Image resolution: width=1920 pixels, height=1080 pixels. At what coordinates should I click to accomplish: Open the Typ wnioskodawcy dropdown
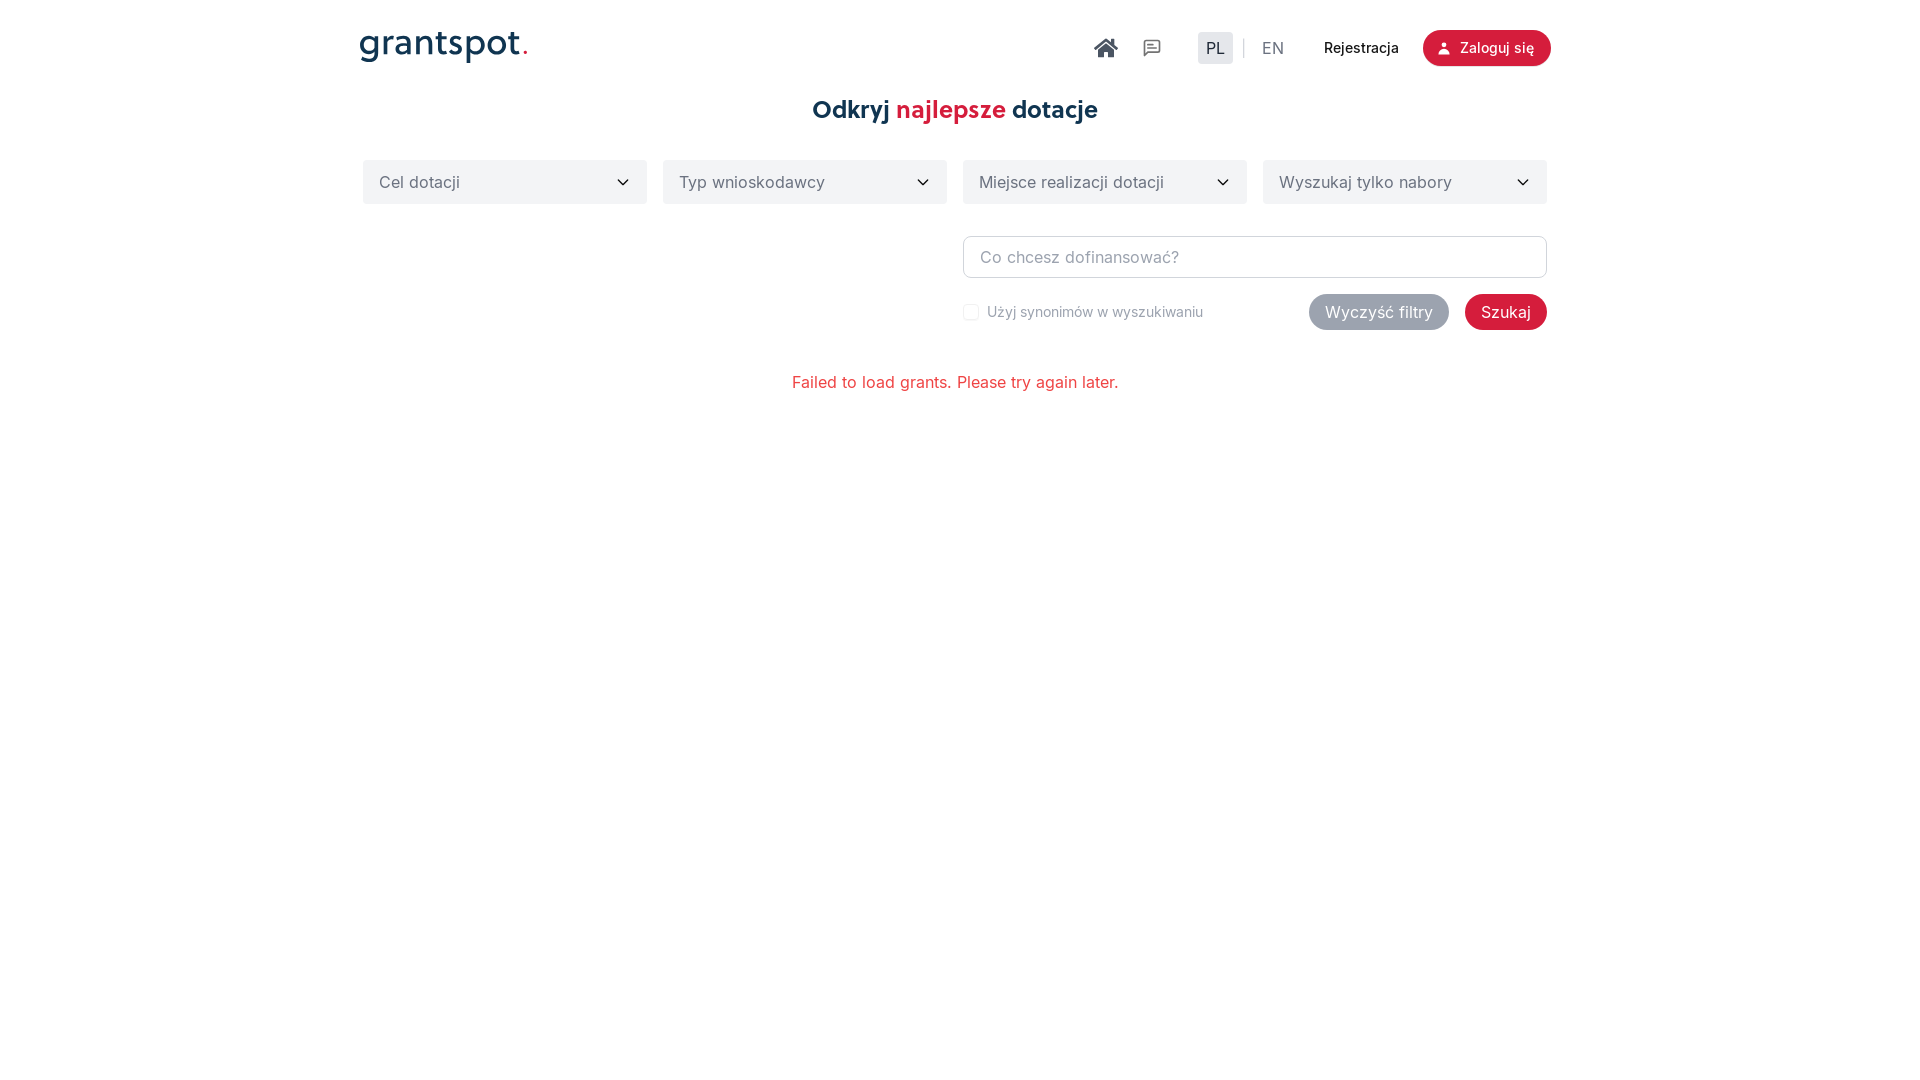click(805, 182)
